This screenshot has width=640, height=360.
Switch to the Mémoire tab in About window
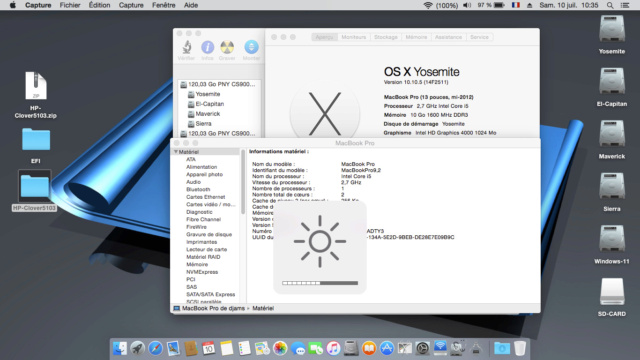point(416,37)
